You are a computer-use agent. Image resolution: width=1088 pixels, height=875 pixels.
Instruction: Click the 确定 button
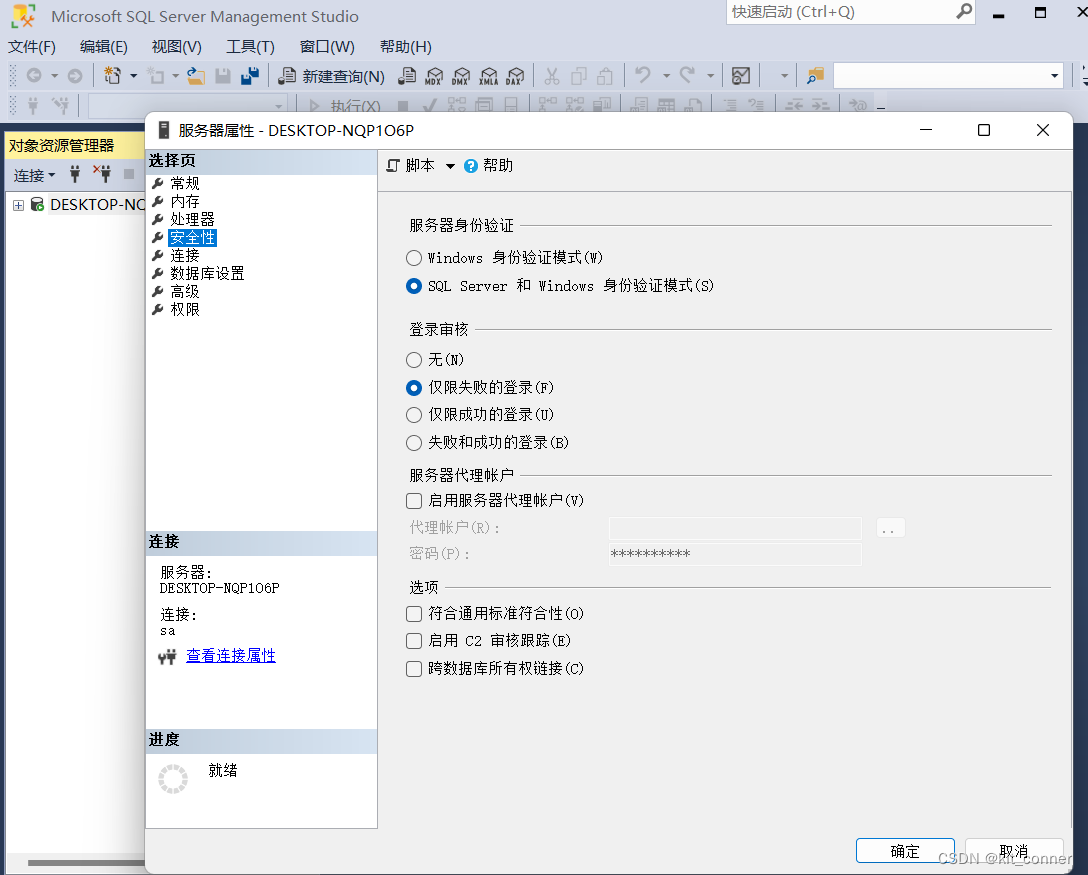click(x=905, y=851)
